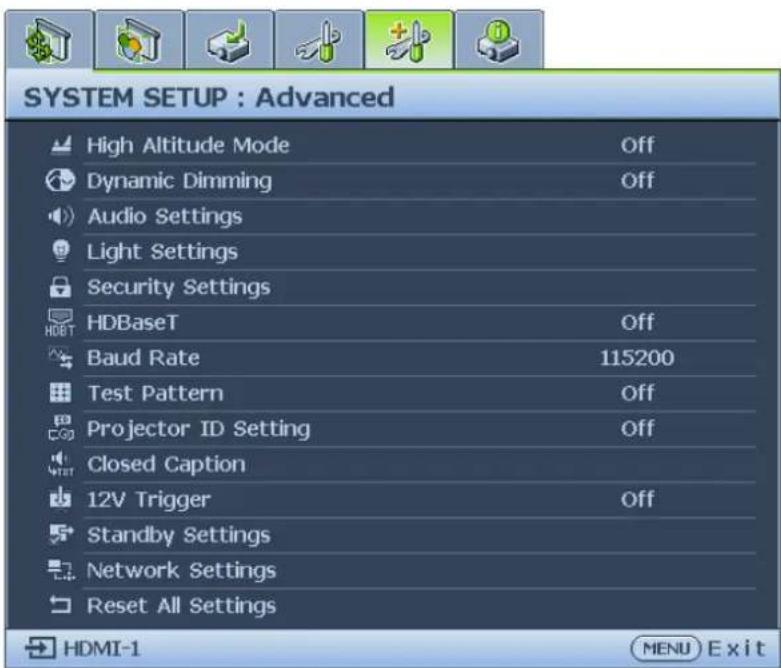Click the High Altitude Mode mountain icon
This screenshot has height=668, width=781.
[x=61, y=145]
